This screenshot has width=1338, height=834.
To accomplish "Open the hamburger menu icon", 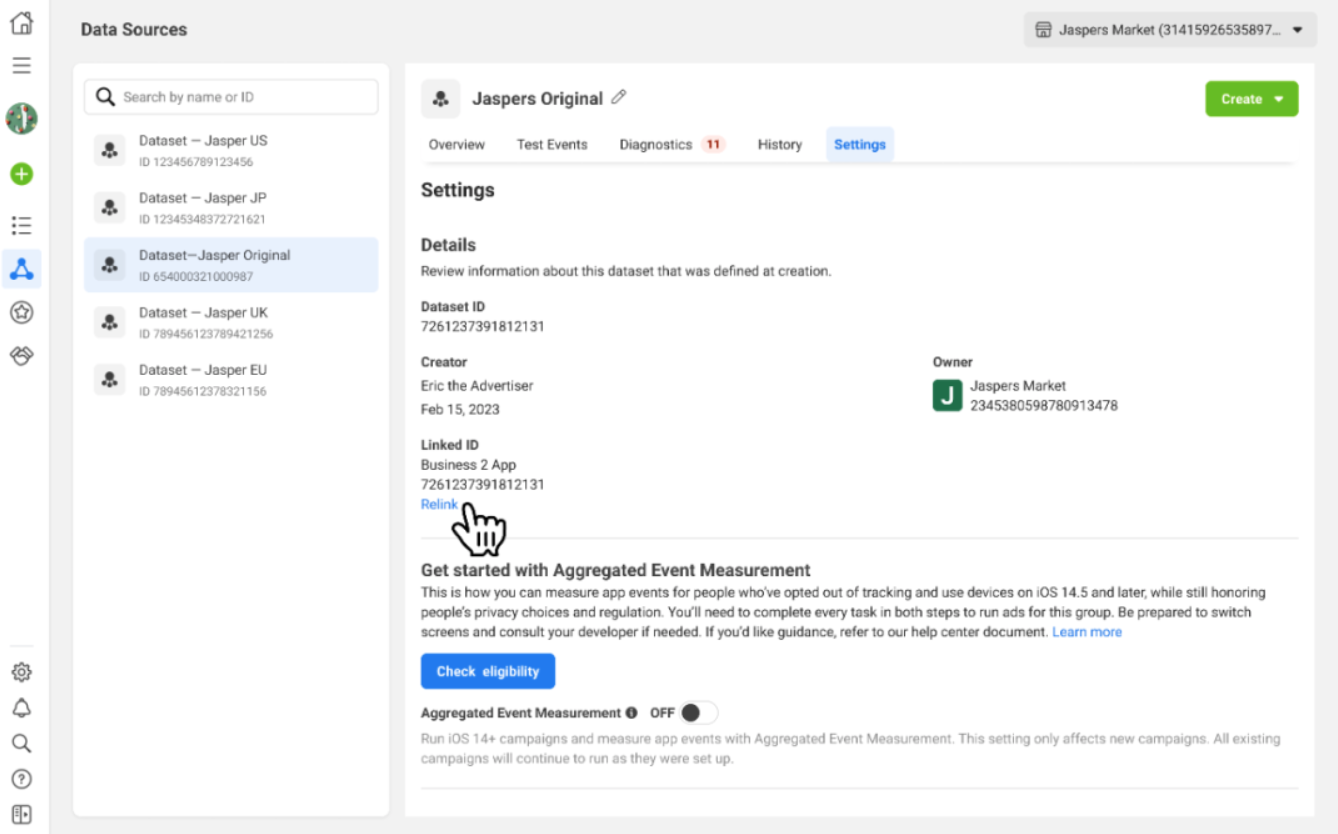I will [x=21, y=66].
